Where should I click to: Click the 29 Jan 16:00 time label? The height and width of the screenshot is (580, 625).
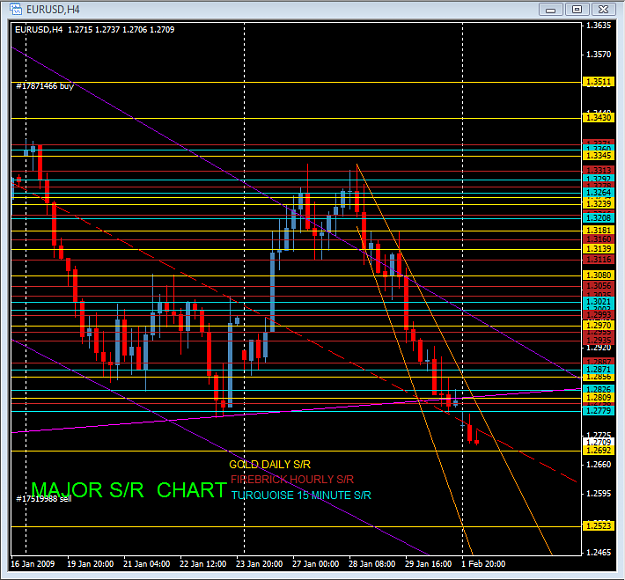pos(428,564)
